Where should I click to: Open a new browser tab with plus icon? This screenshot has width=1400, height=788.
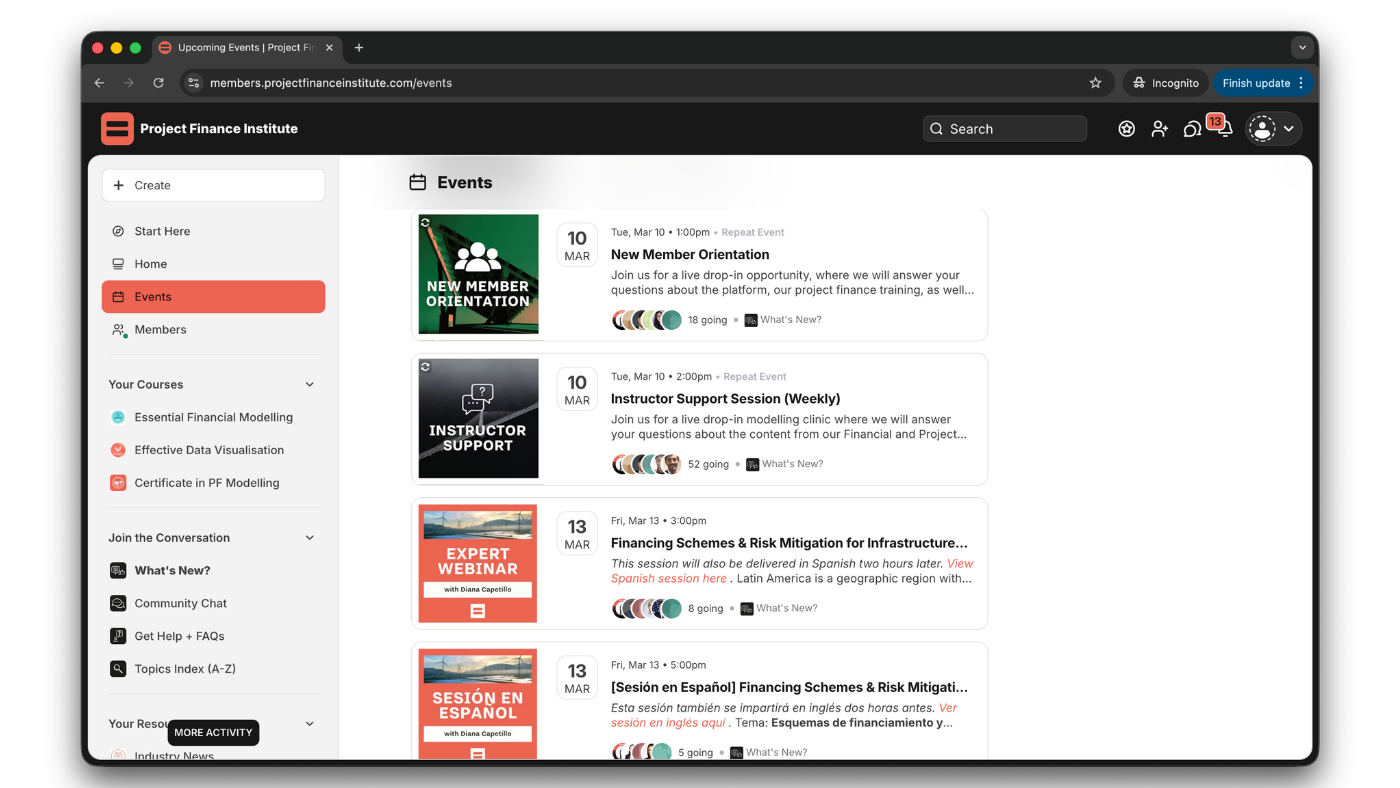(359, 47)
